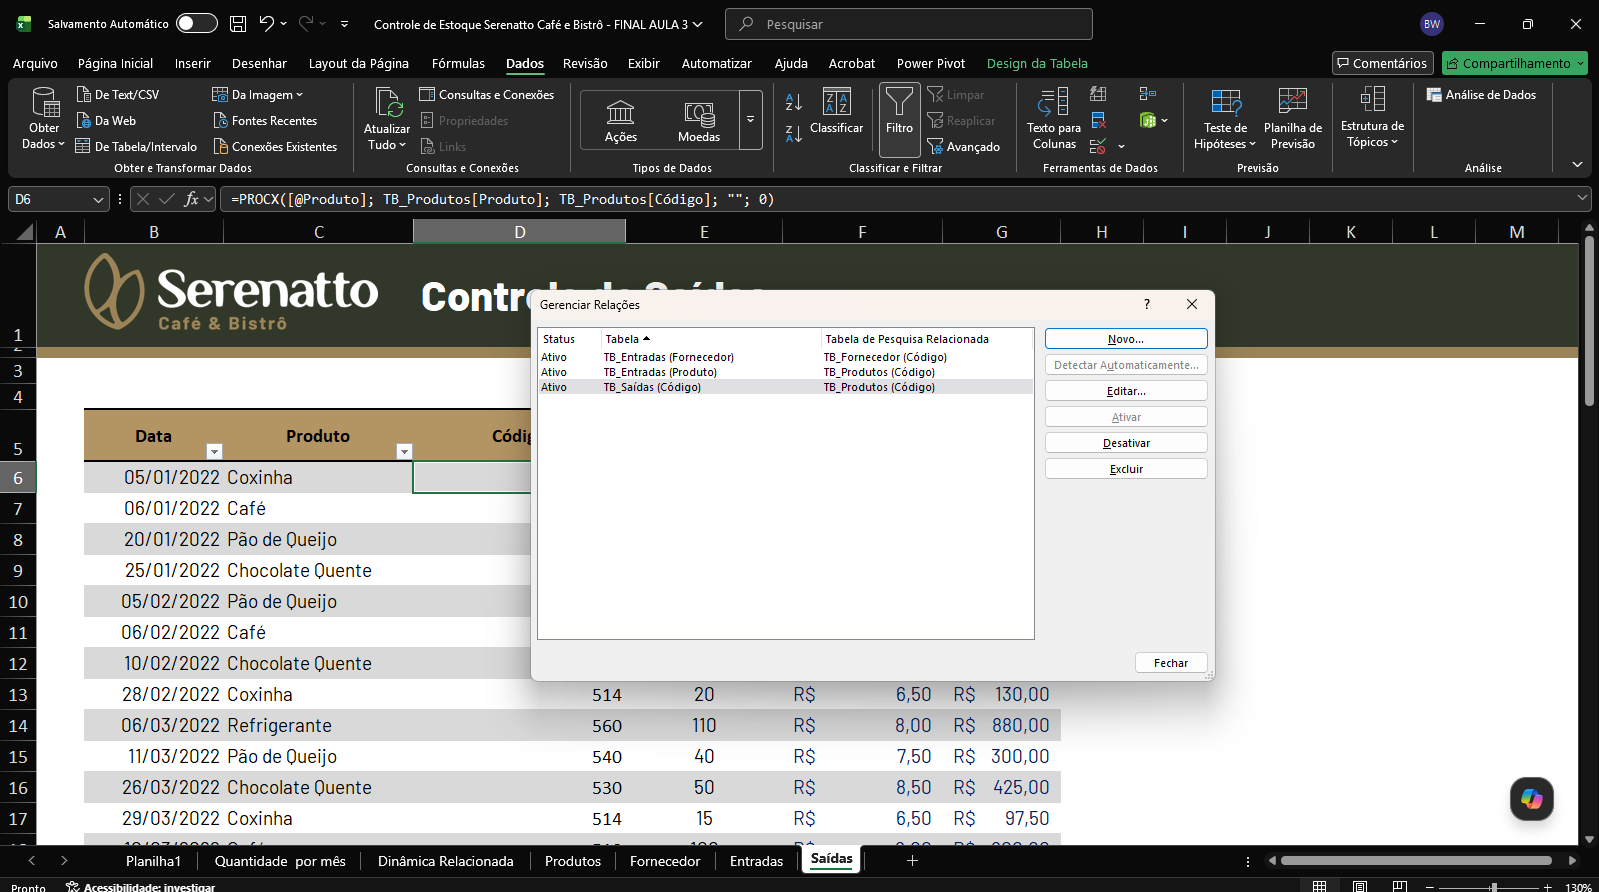Select the TB_Entradas (Produto) relationship row
The image size is (1599, 892).
coord(785,372)
